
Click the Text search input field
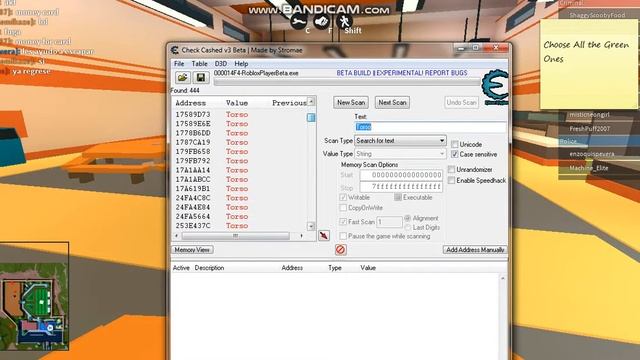[x=430, y=127]
